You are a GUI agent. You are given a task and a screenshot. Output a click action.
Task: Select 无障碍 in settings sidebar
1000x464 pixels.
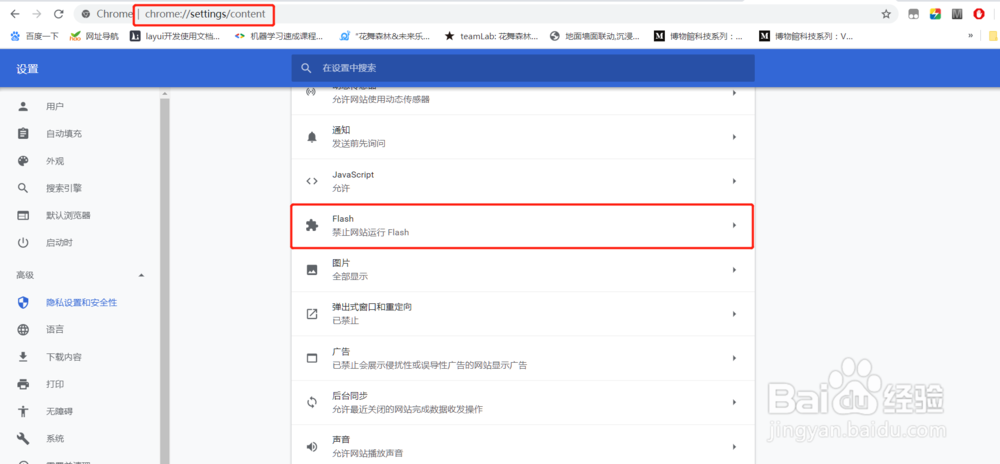click(59, 411)
